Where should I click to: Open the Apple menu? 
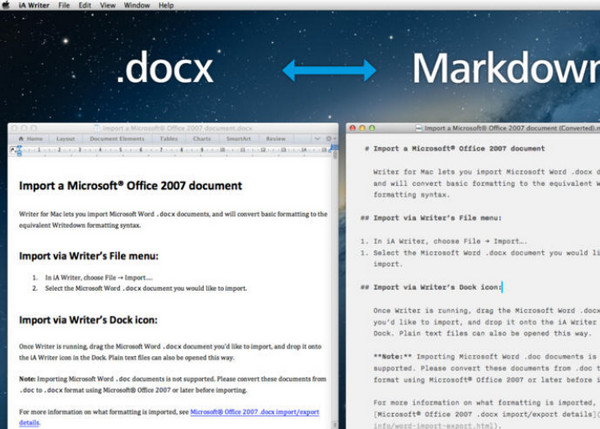point(5,5)
